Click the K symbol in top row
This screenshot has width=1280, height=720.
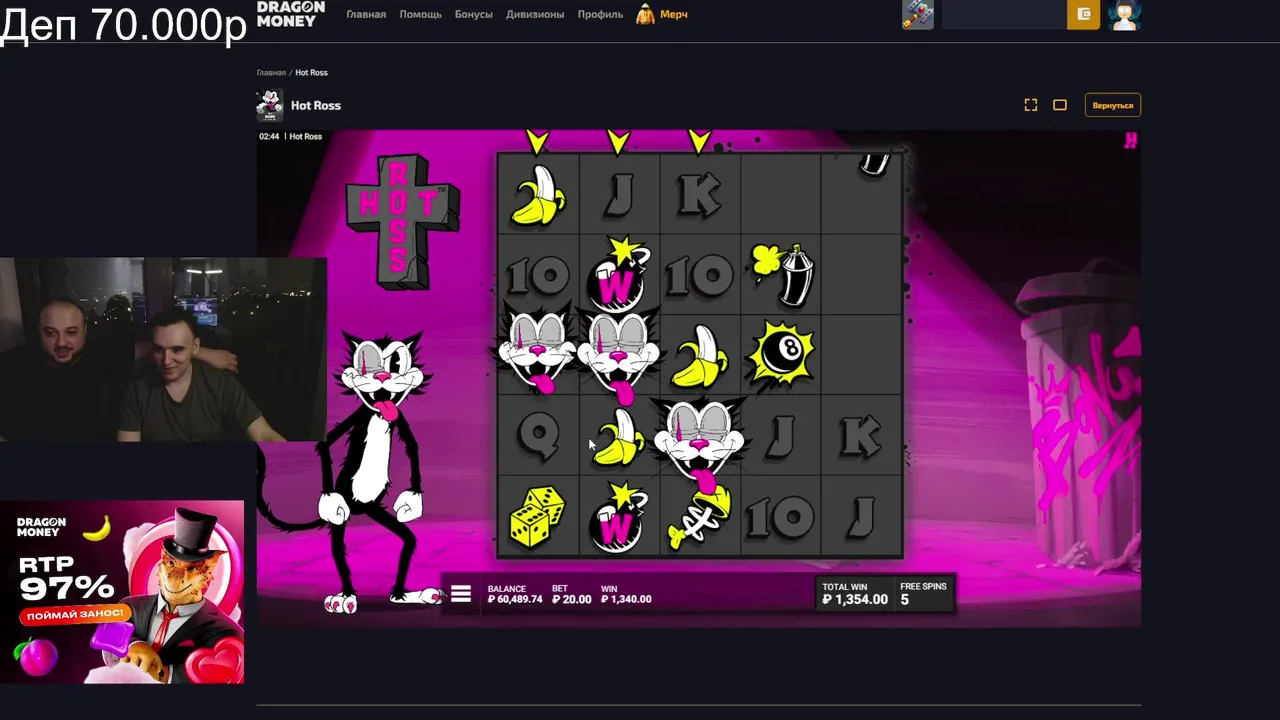point(699,195)
